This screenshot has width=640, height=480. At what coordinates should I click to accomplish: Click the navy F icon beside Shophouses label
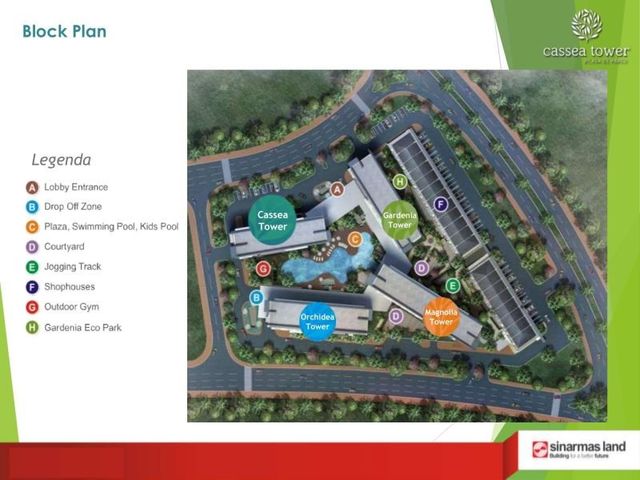tap(32, 287)
